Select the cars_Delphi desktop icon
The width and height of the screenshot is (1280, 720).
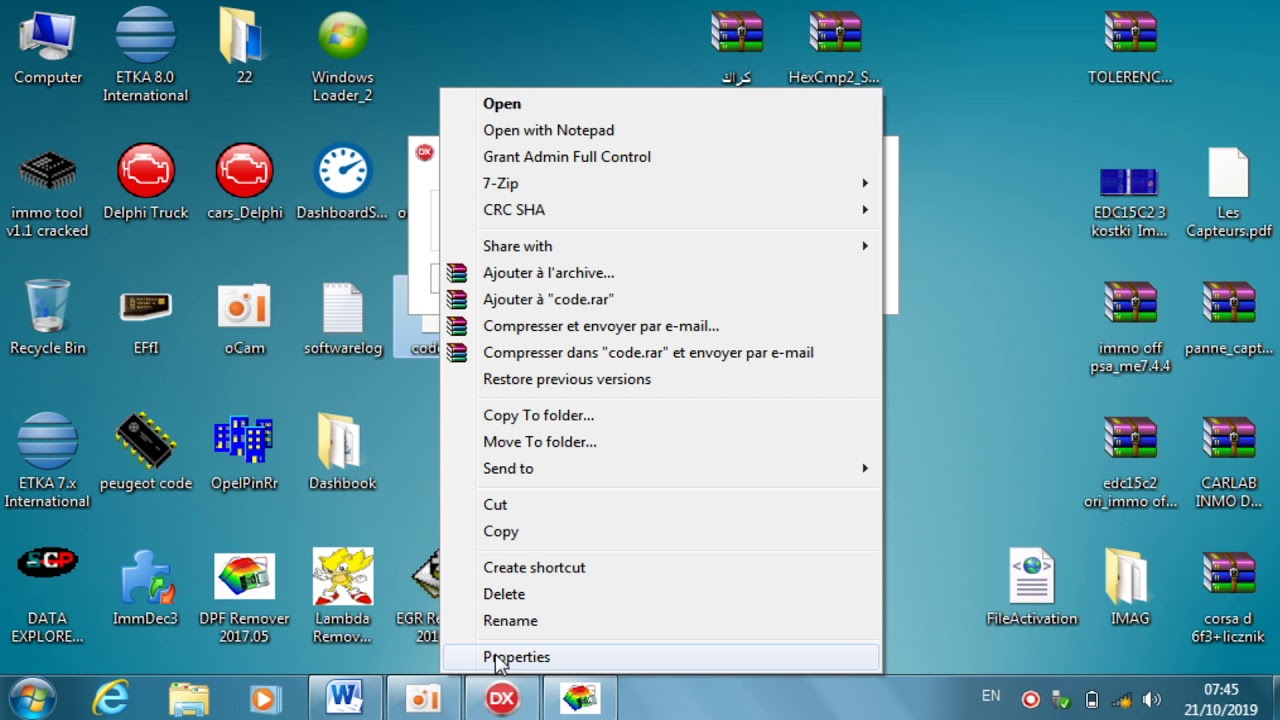pyautogui.click(x=244, y=182)
